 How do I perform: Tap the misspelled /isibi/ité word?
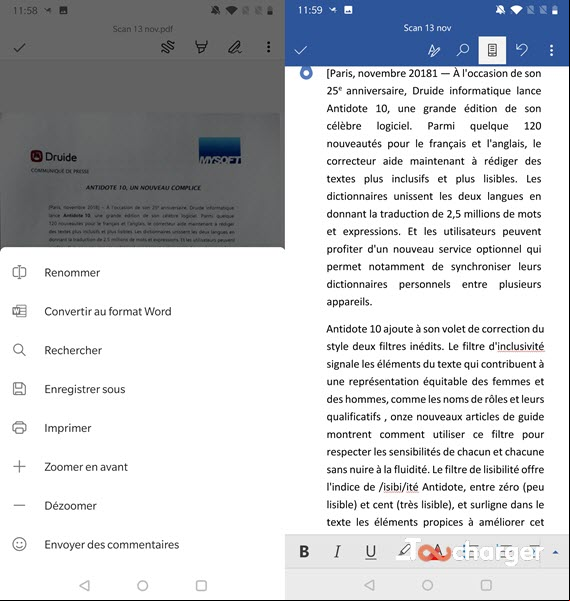399,487
